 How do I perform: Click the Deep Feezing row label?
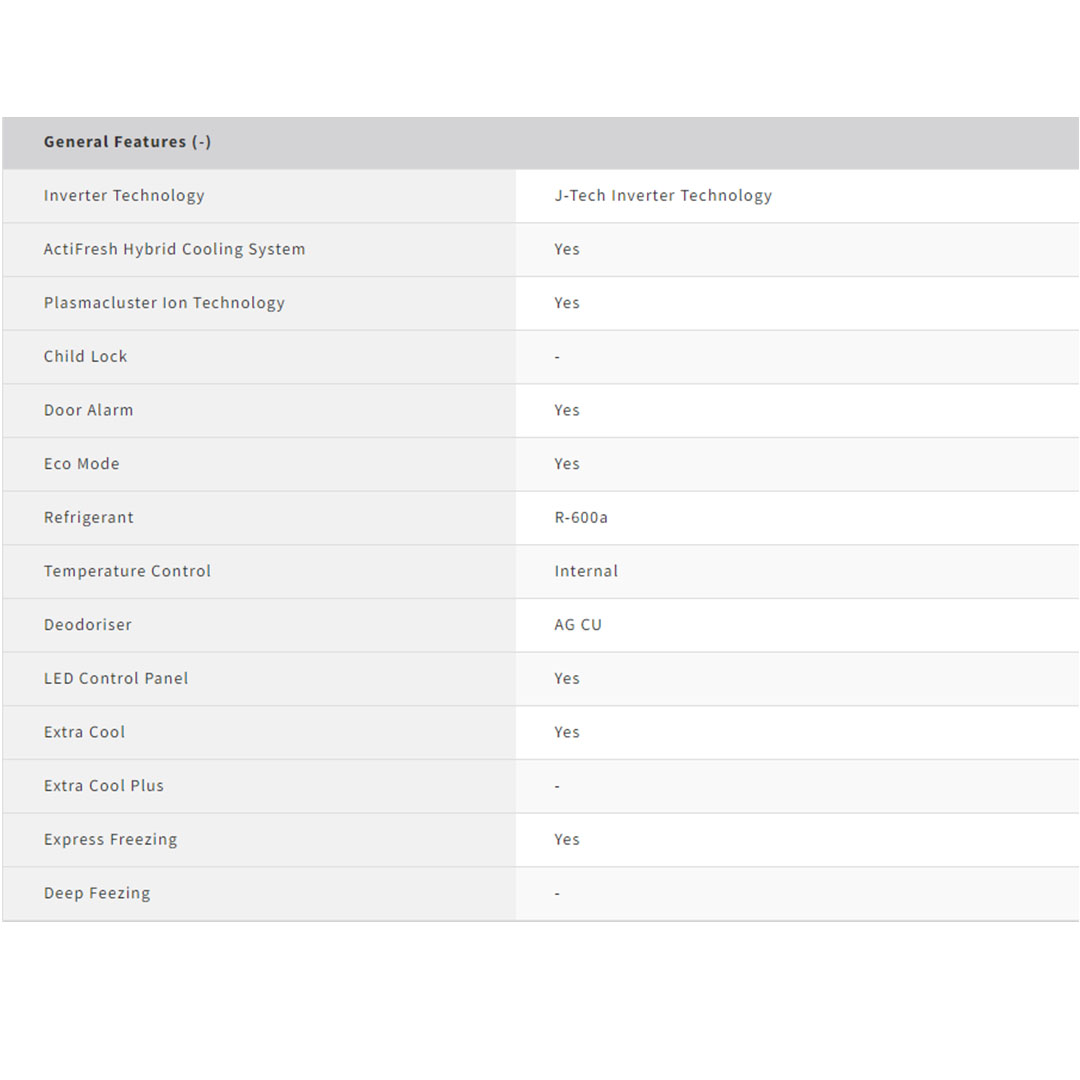[x=97, y=893]
